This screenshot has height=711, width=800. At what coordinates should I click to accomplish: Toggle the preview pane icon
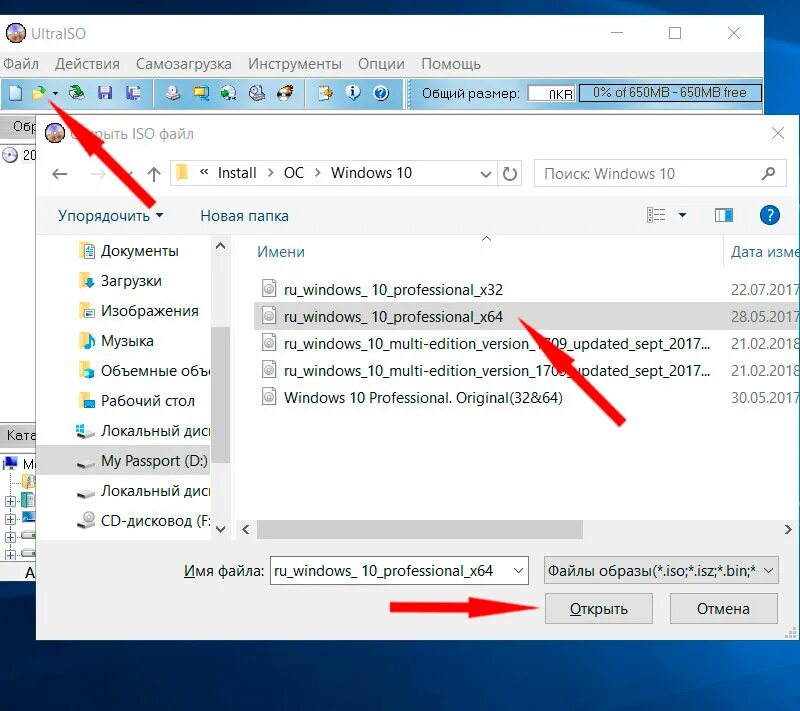coord(723,215)
